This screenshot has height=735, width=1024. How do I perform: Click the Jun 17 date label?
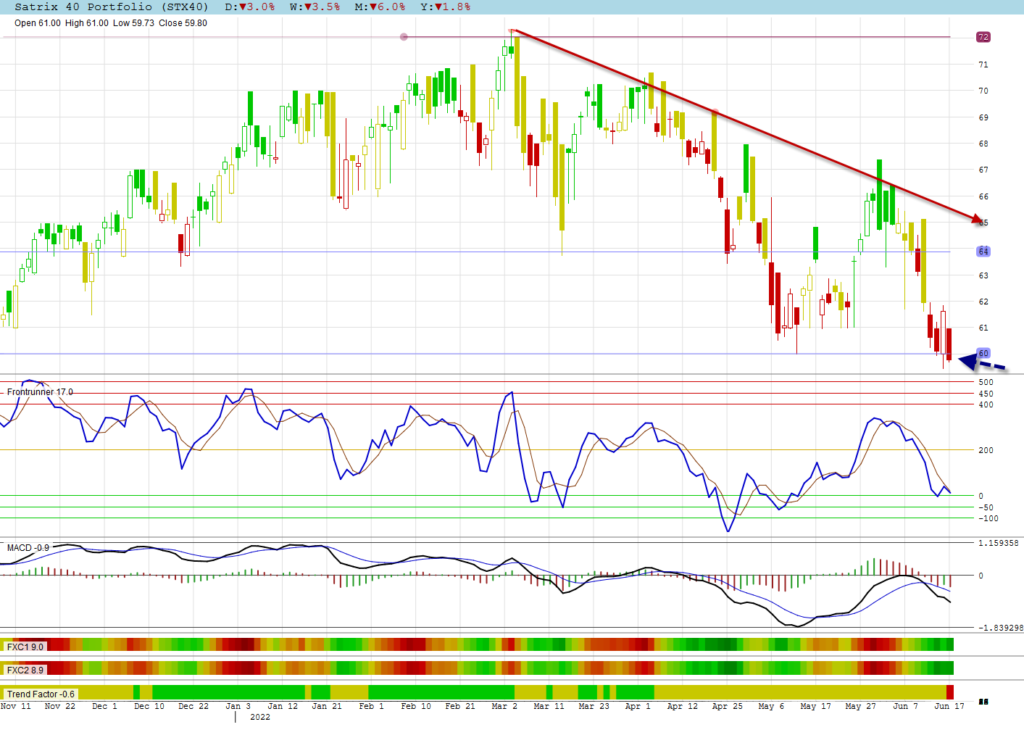(x=949, y=706)
